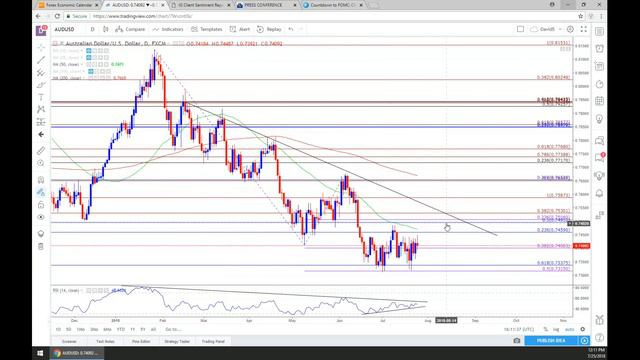Open the Windows Start menu
The image size is (640, 360).
point(40,353)
